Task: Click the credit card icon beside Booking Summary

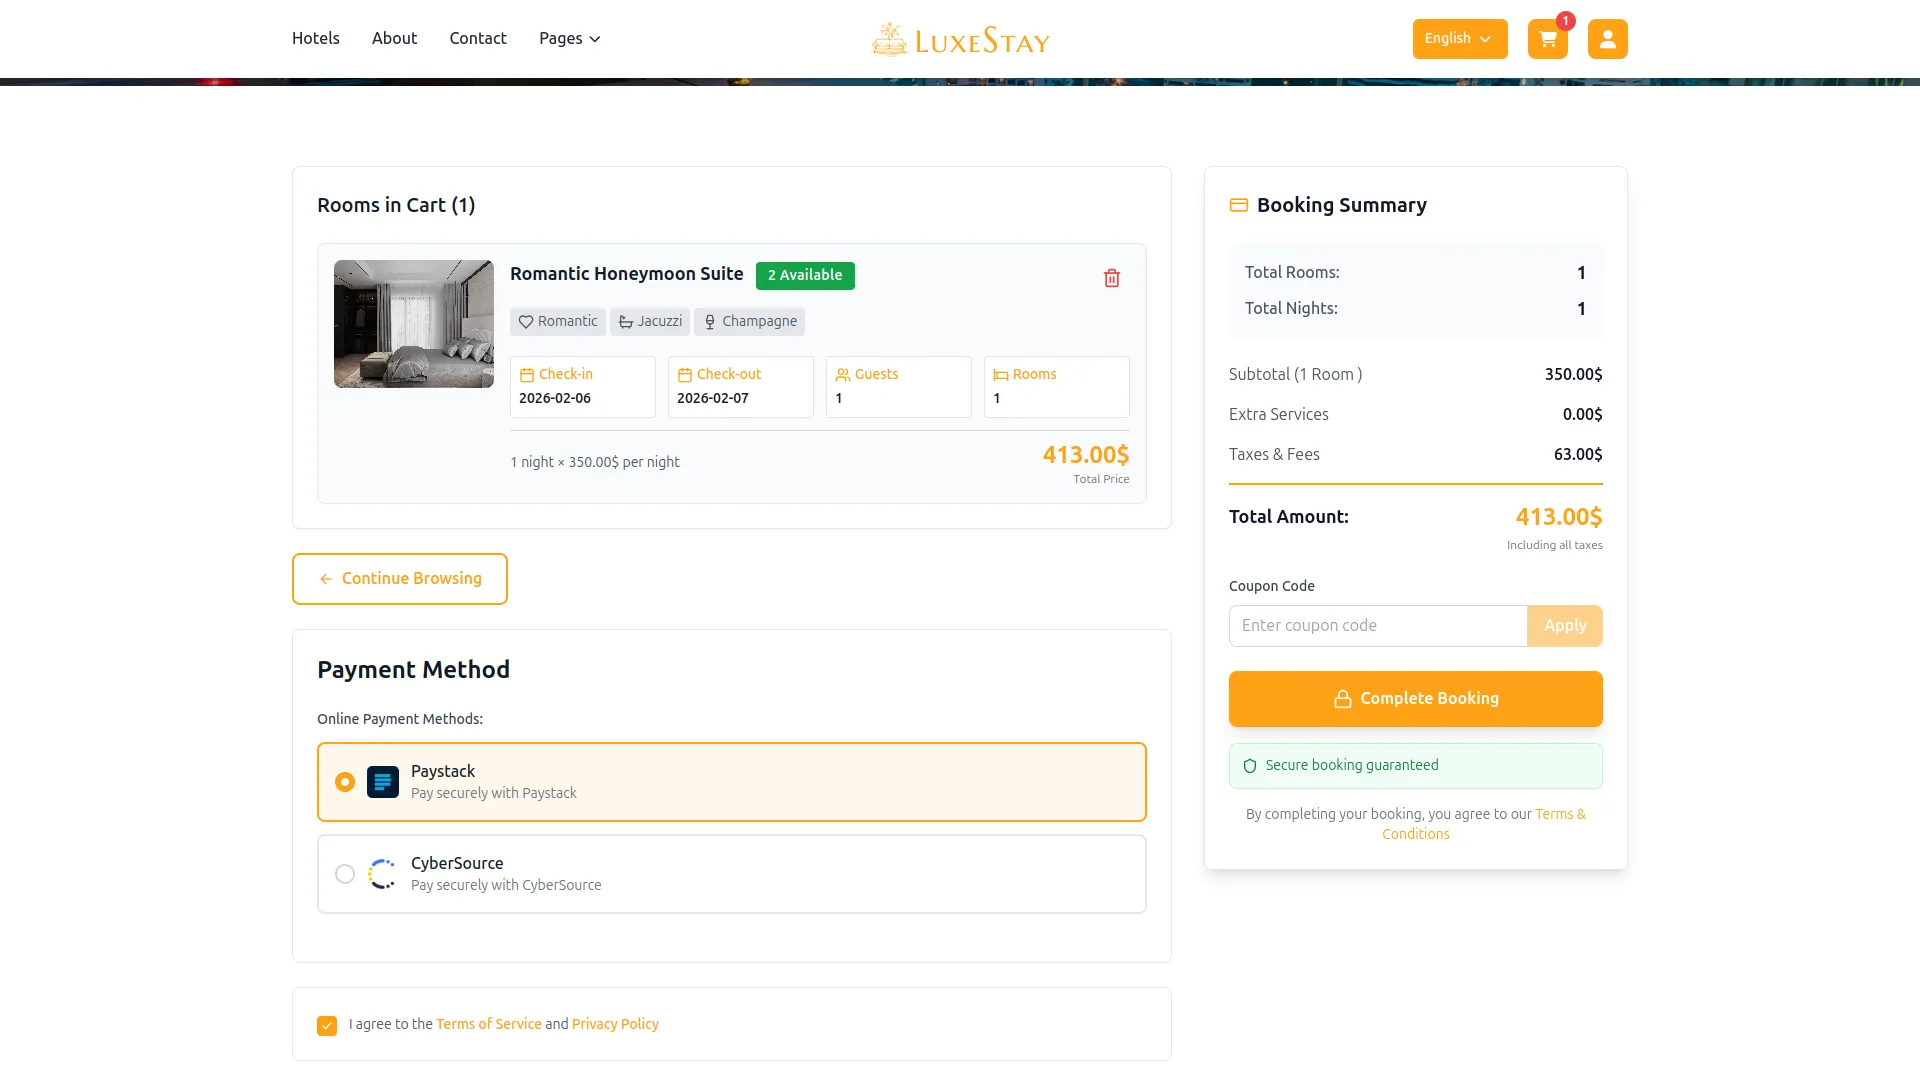Action: 1238,205
